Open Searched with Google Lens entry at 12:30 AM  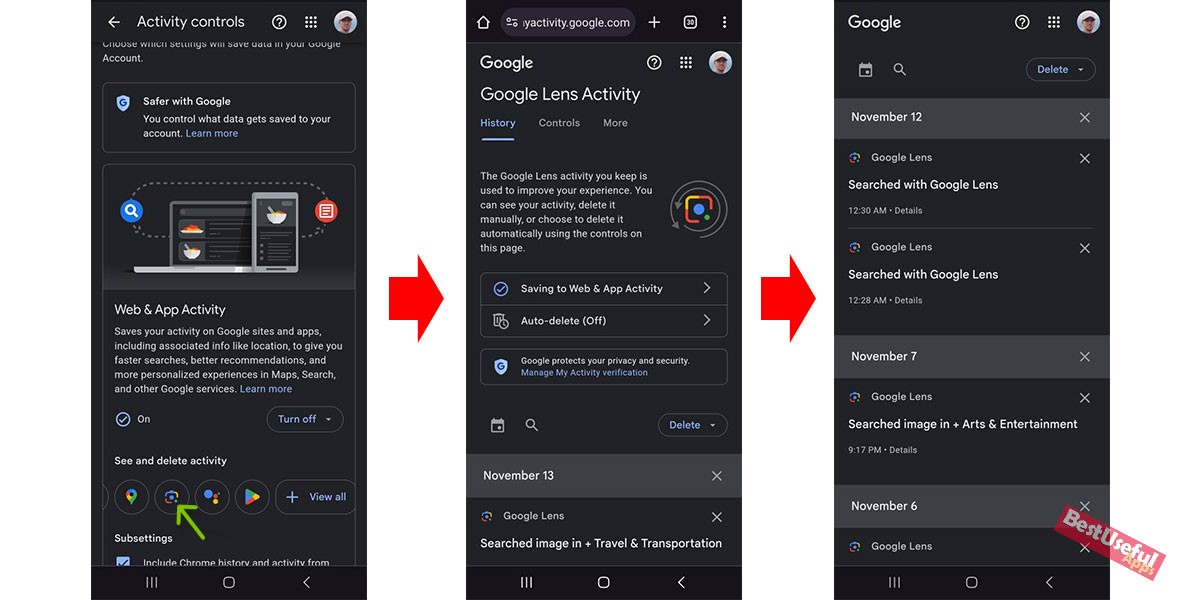click(923, 185)
